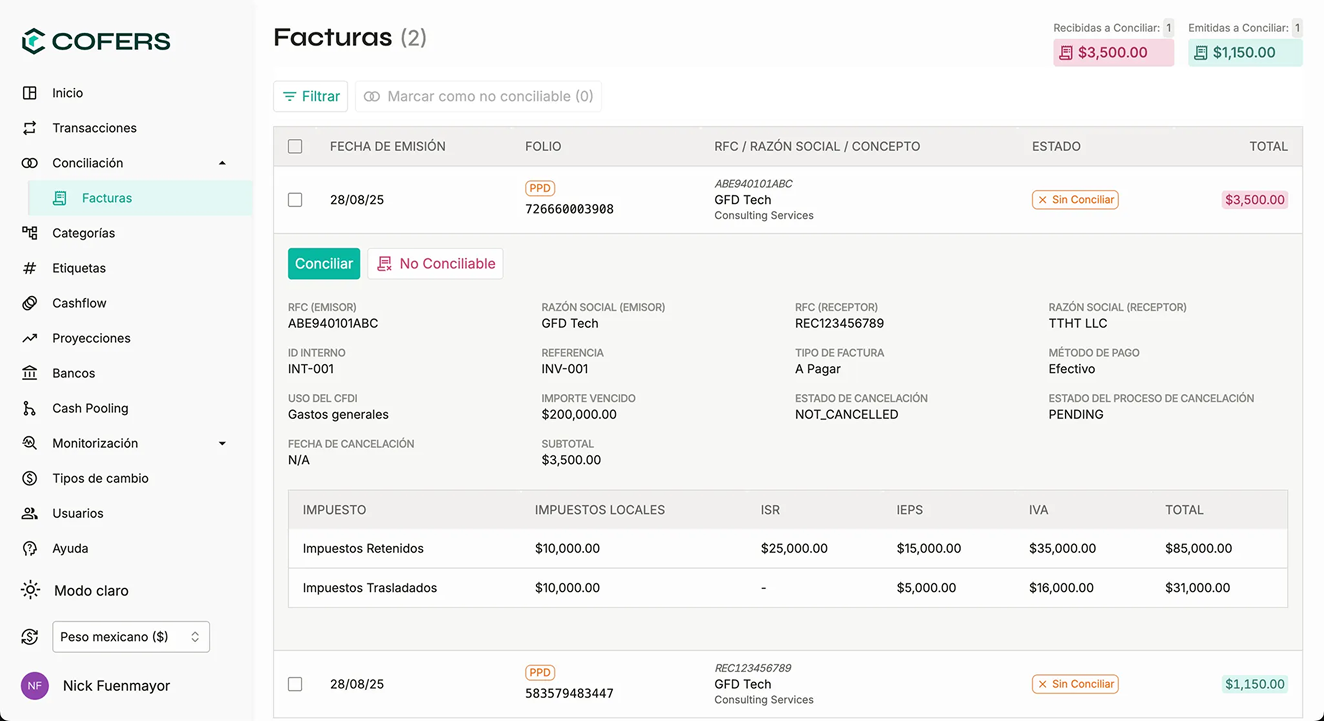Click the Cashflow icon in sidebar
Image resolution: width=1324 pixels, height=721 pixels.
coord(30,303)
